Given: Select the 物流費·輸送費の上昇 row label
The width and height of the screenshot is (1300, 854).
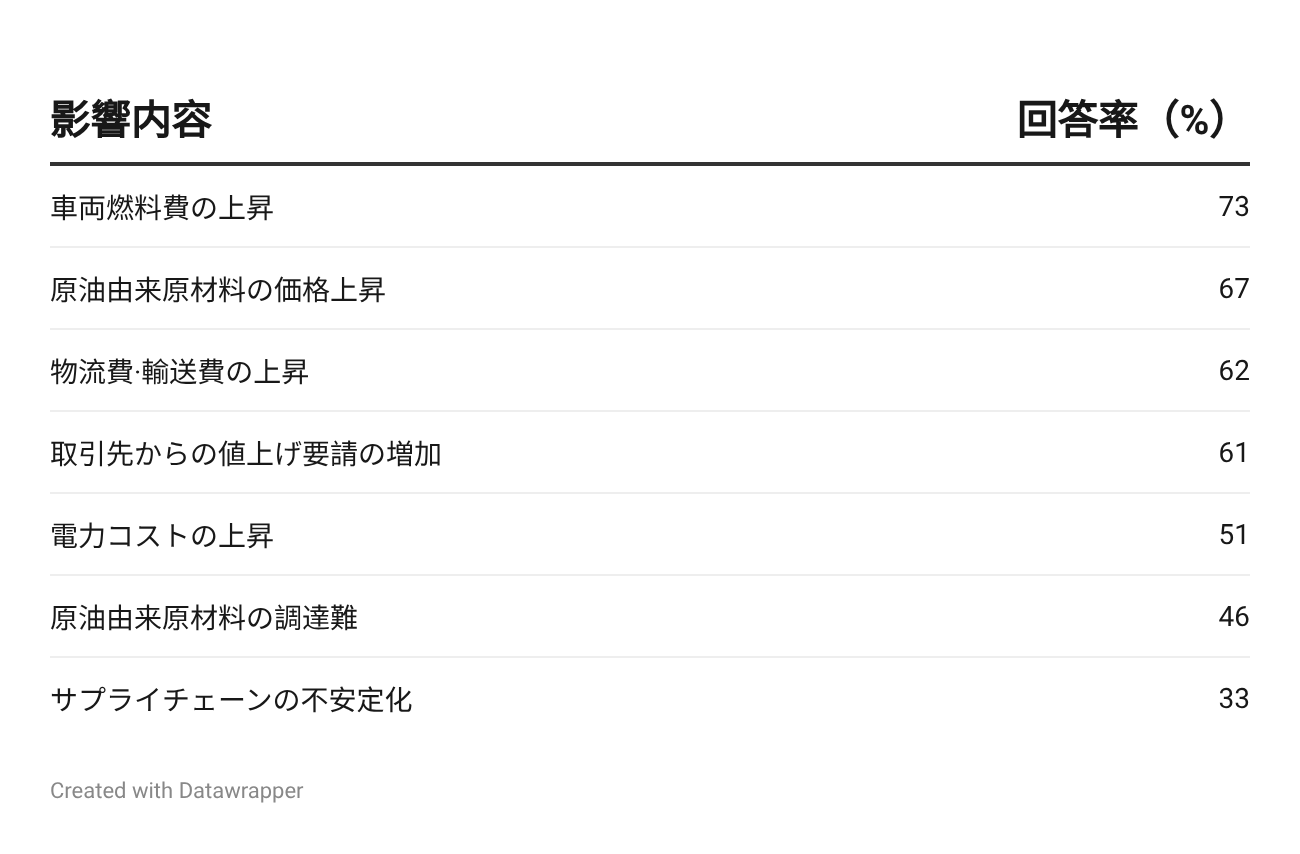Looking at the screenshot, I should pyautogui.click(x=180, y=372).
